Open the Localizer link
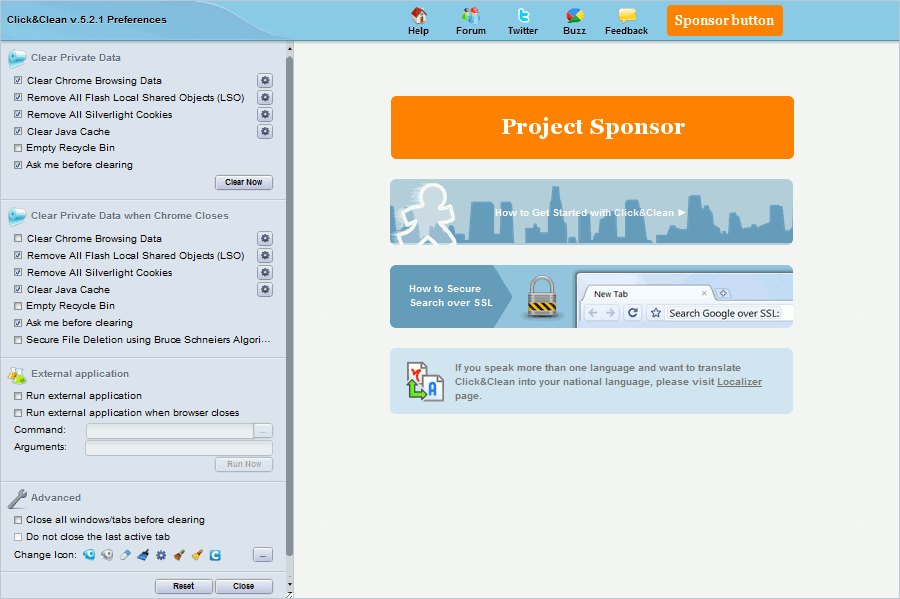Screen dimensions: 900x599 [739, 382]
